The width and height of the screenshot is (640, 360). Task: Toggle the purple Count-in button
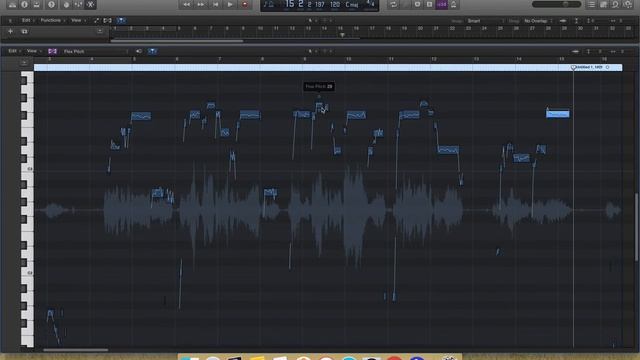[x=442, y=4]
